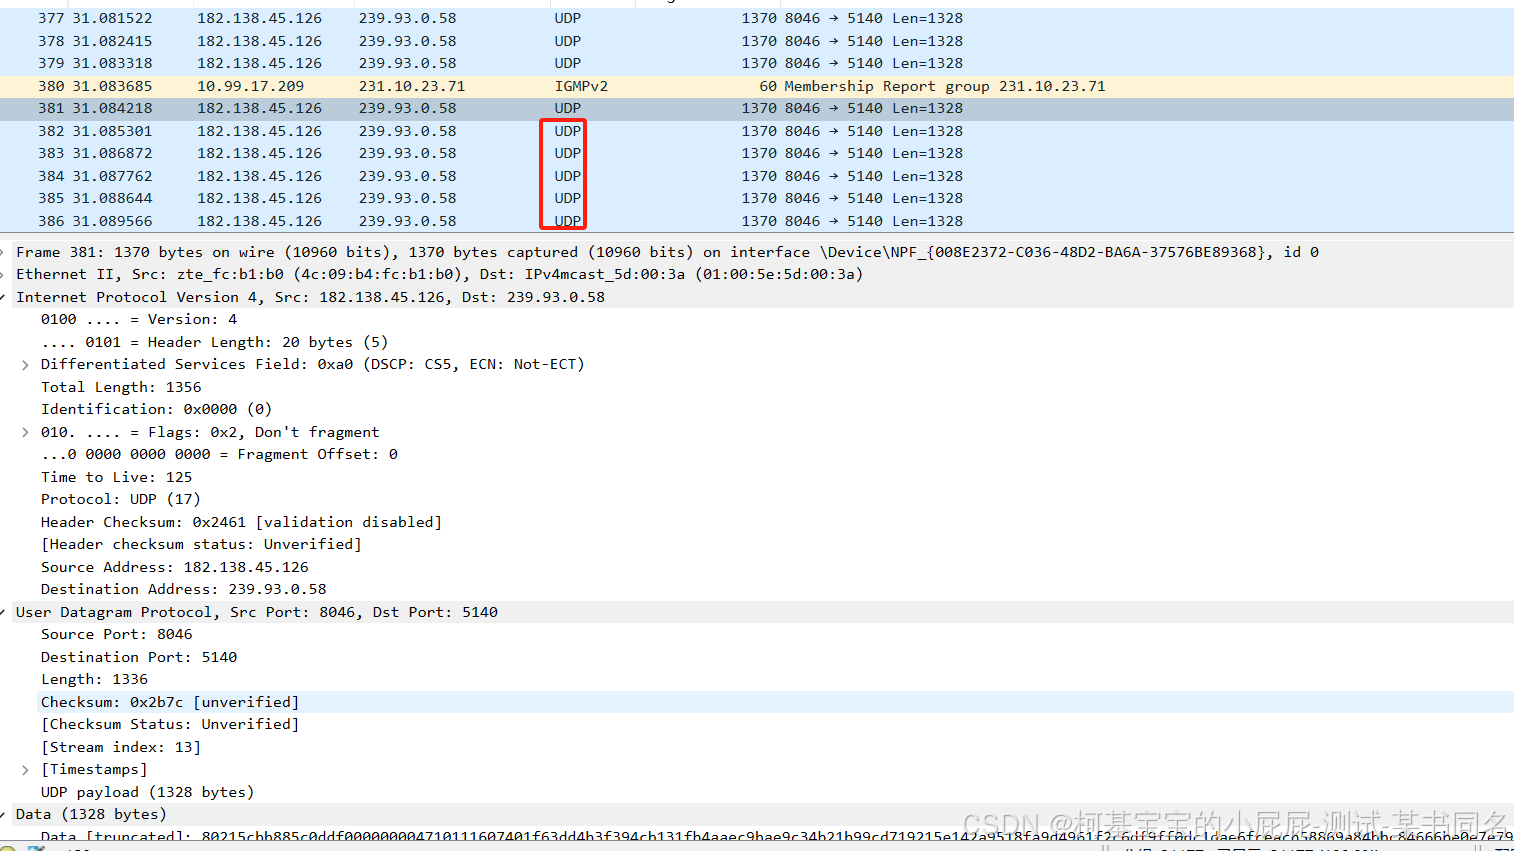
Task: Select packet 383 at time 31.086872
Action: pyautogui.click(x=757, y=153)
